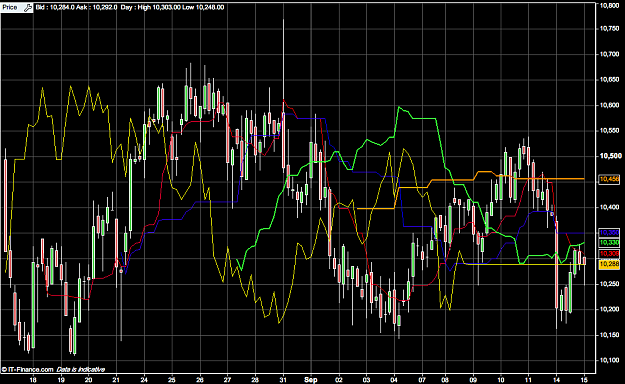The width and height of the screenshot is (625, 384).
Task: Click the 10,650 price axis label
Action: 609,80
